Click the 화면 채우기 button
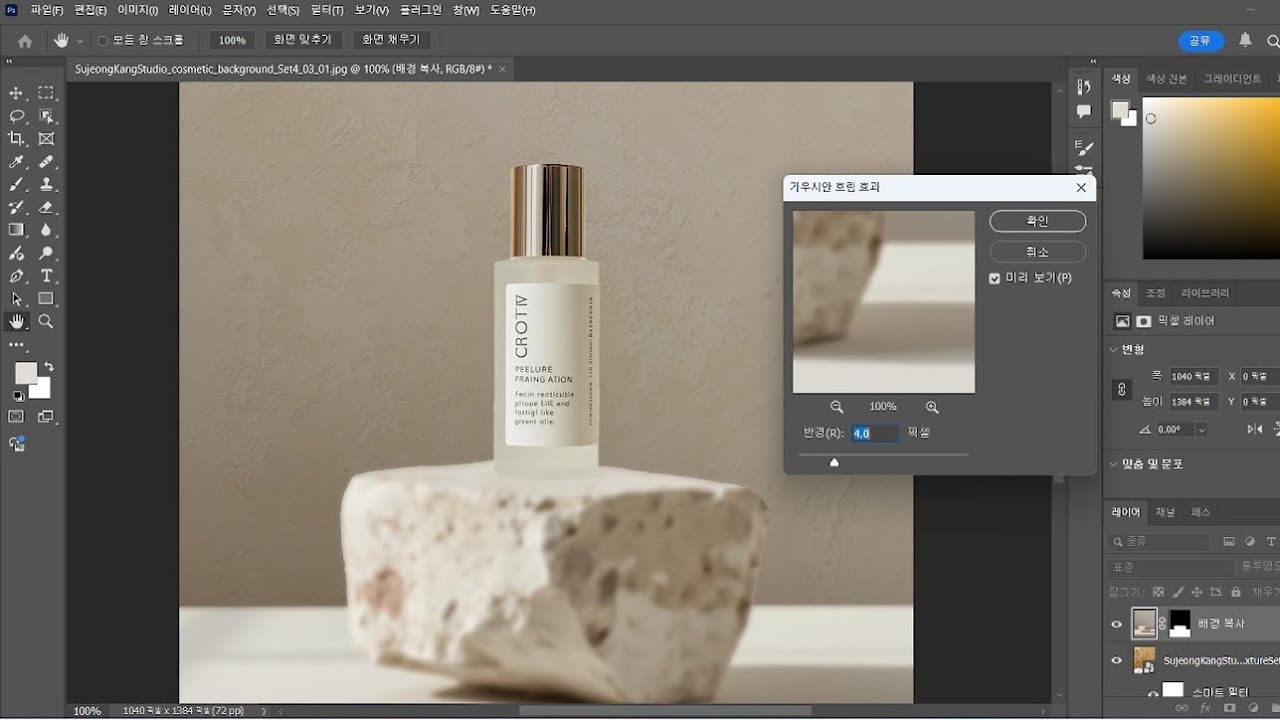1280x720 pixels. click(391, 40)
